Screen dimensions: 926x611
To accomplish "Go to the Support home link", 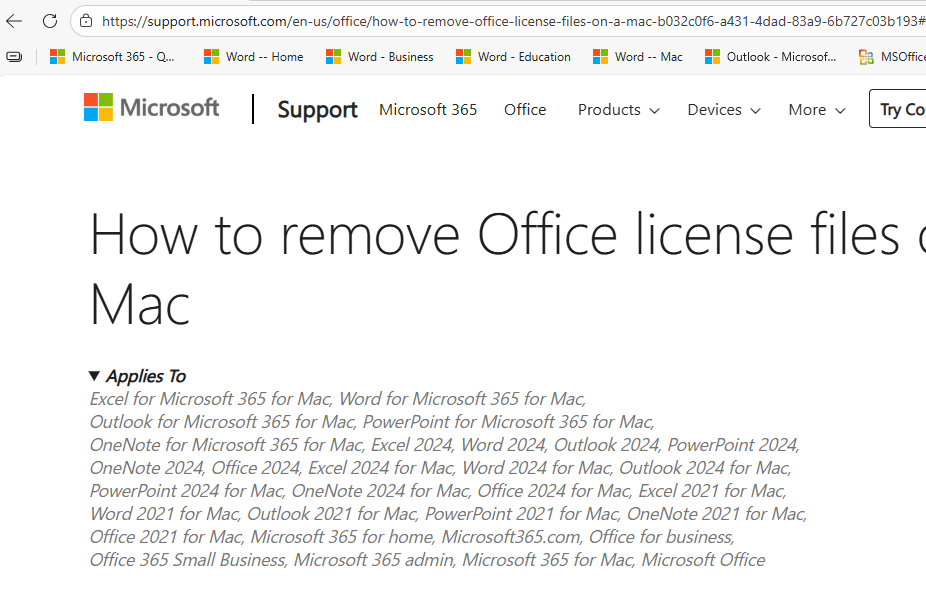I will (x=317, y=110).
